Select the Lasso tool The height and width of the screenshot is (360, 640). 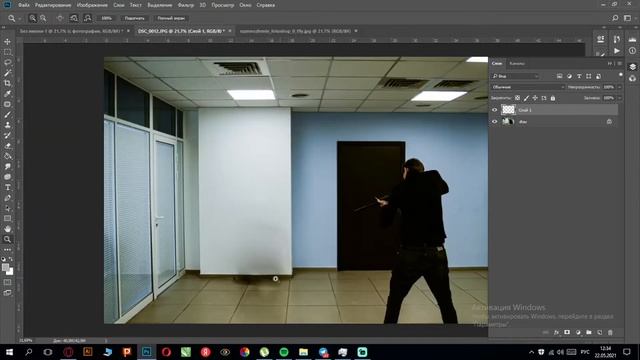pyautogui.click(x=7, y=62)
